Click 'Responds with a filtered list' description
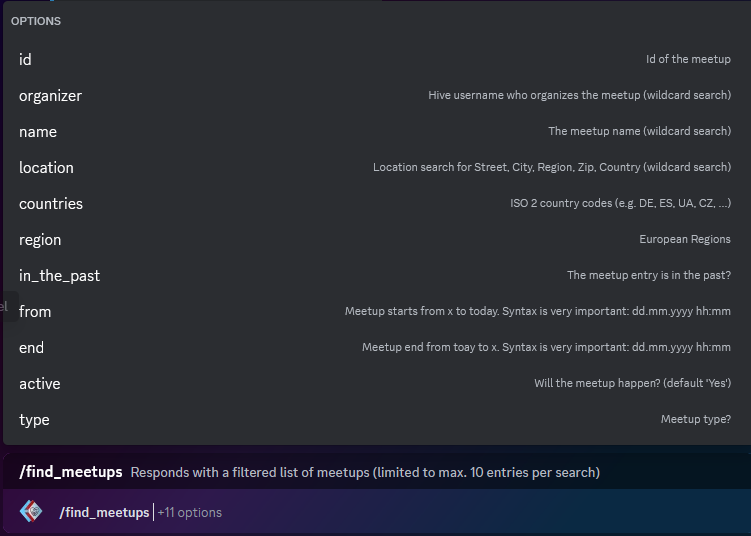The height and width of the screenshot is (536, 751). coord(365,472)
